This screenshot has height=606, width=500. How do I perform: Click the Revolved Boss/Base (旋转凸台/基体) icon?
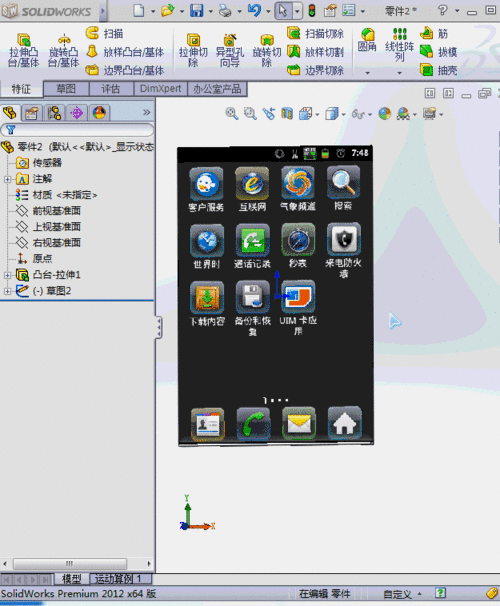pyautogui.click(x=64, y=51)
